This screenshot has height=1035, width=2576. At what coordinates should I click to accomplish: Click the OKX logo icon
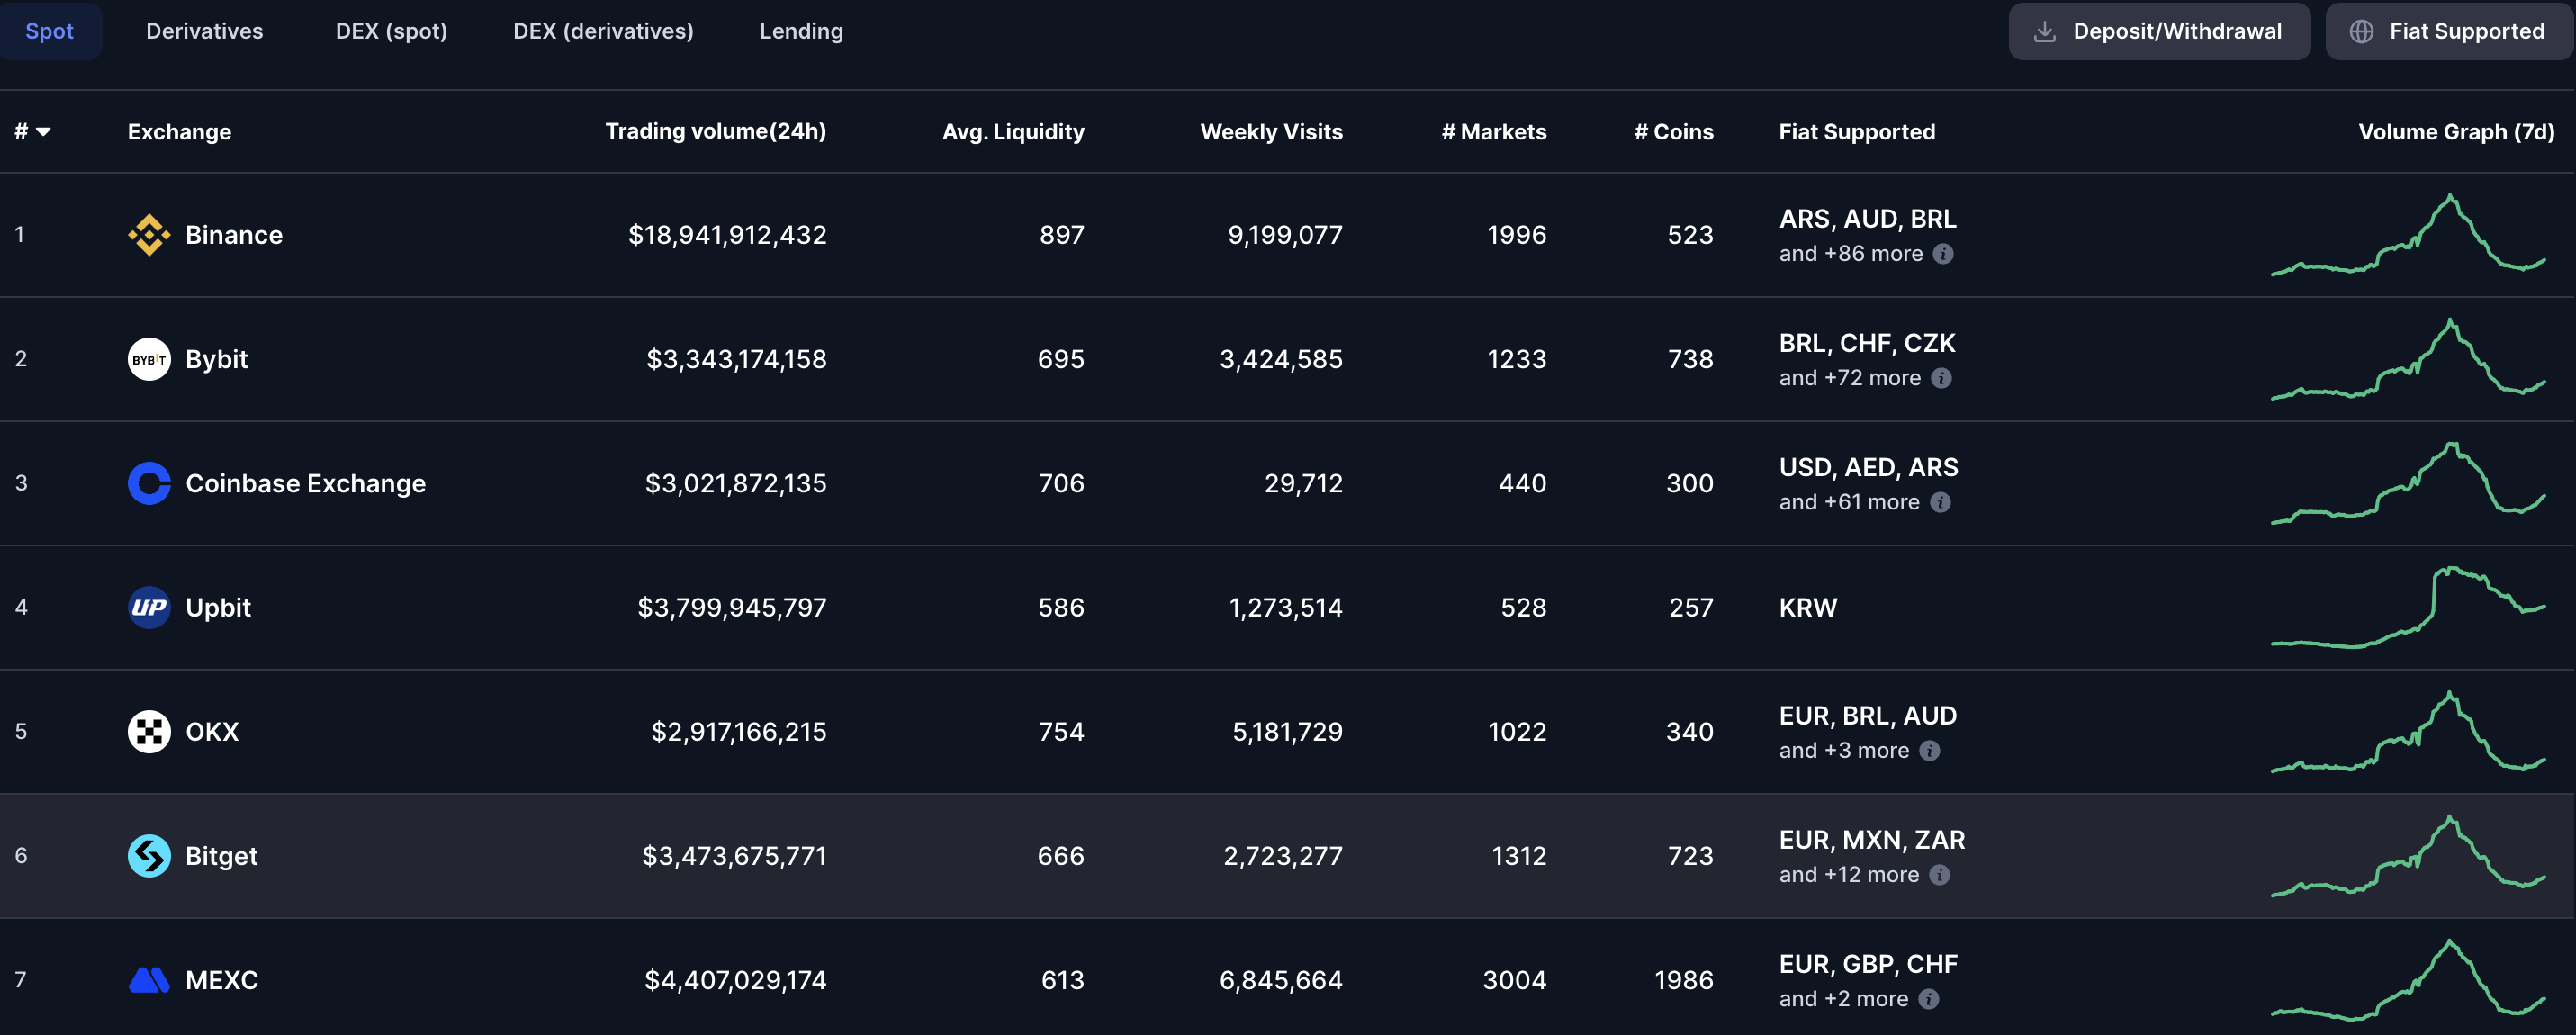coord(149,731)
